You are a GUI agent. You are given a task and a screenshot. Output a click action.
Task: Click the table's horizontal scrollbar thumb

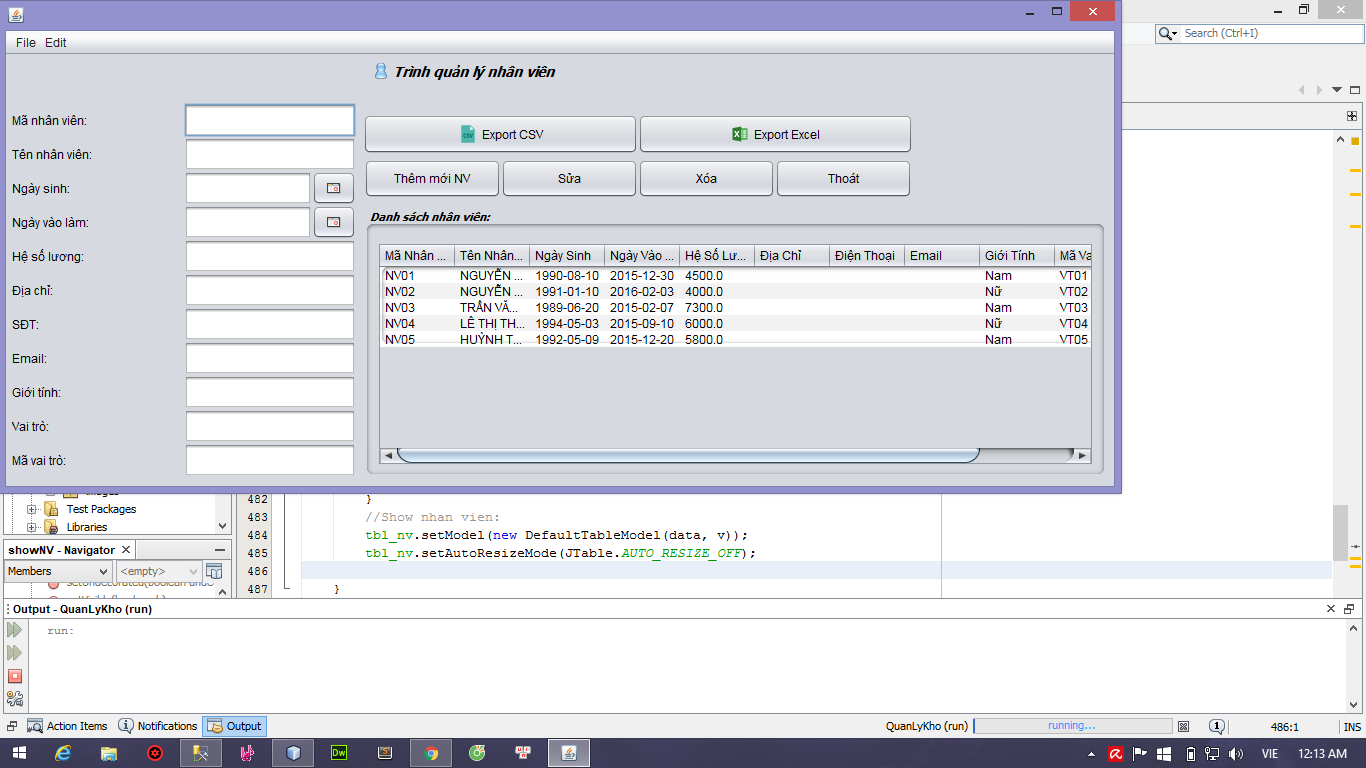[687, 456]
